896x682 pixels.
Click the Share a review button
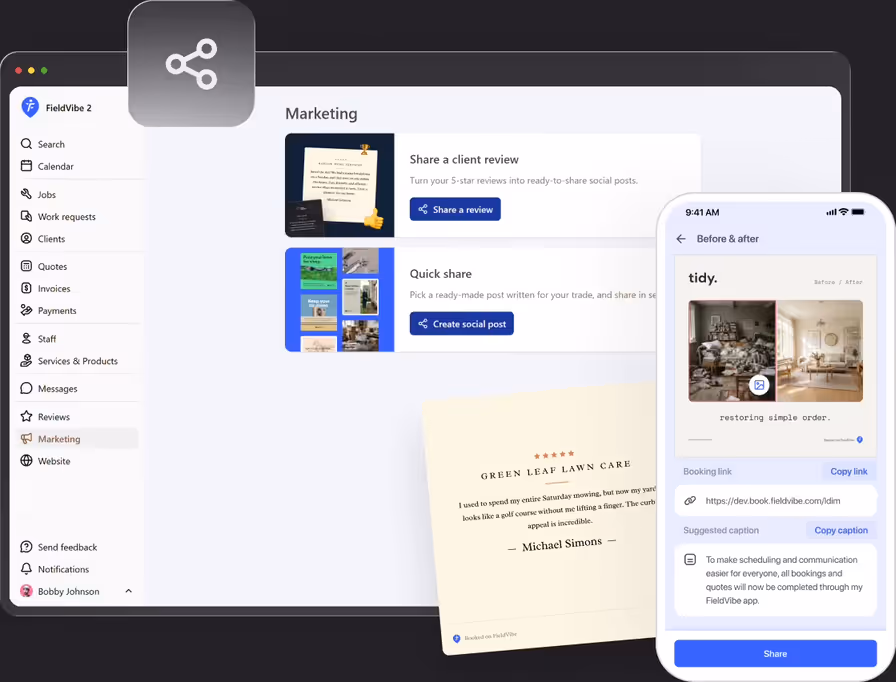455,209
